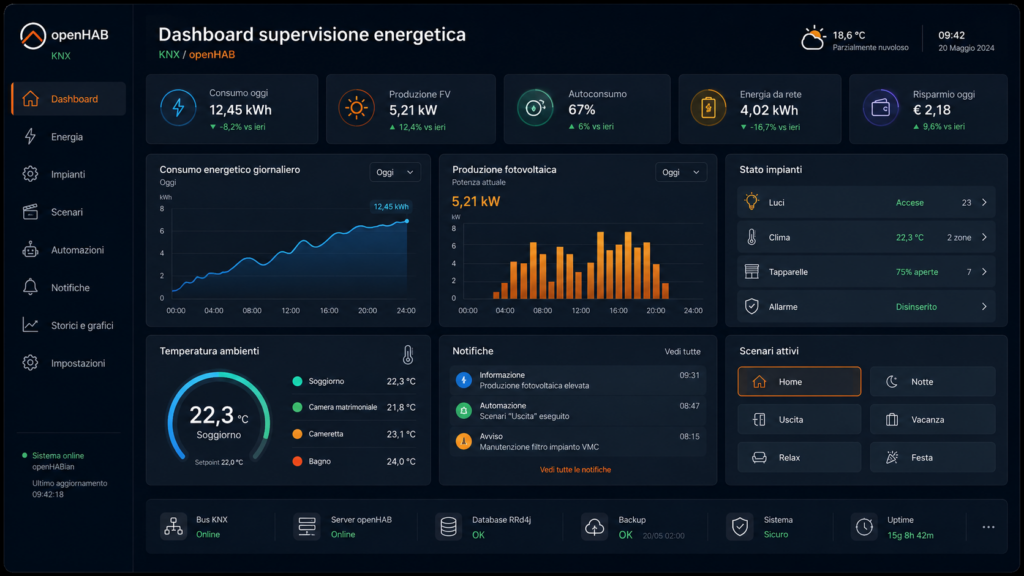Click the thermometer icon in Temperatura ambienti
Viewport: 1024px width, 576px height.
click(x=408, y=355)
